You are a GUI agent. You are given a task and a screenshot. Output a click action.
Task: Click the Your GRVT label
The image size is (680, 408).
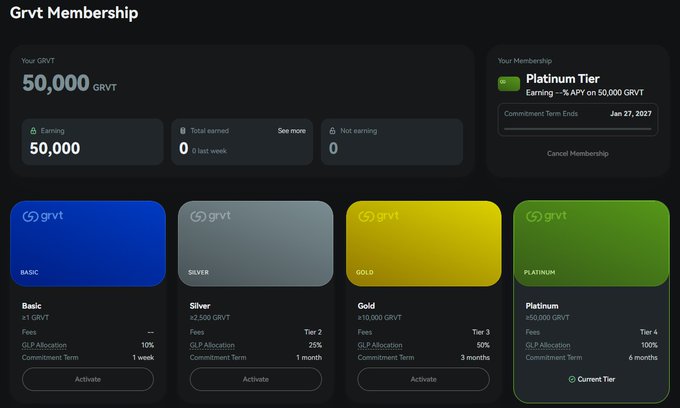pyautogui.click(x=38, y=61)
